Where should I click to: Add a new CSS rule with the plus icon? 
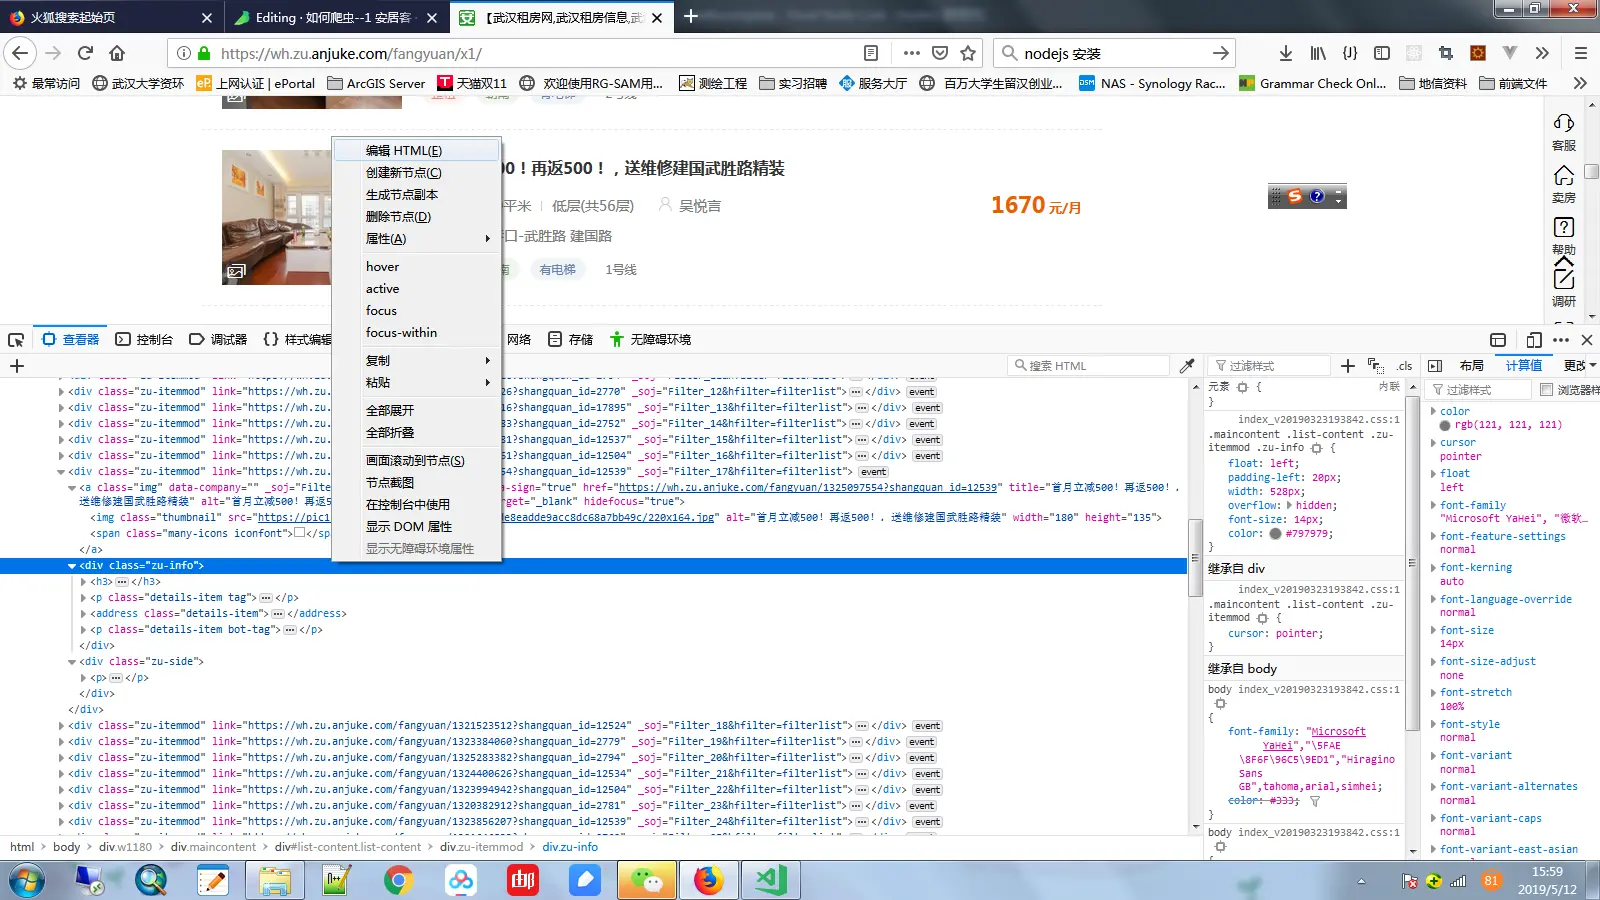(x=1348, y=366)
